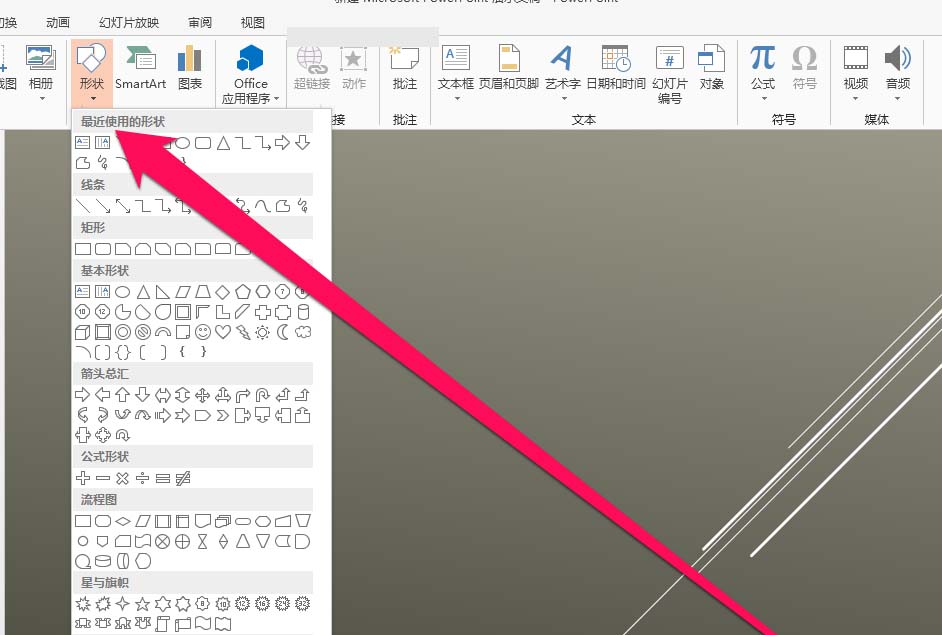Select the left arrow in 箭头总汇
Image resolution: width=942 pixels, height=635 pixels.
pyautogui.click(x=103, y=395)
